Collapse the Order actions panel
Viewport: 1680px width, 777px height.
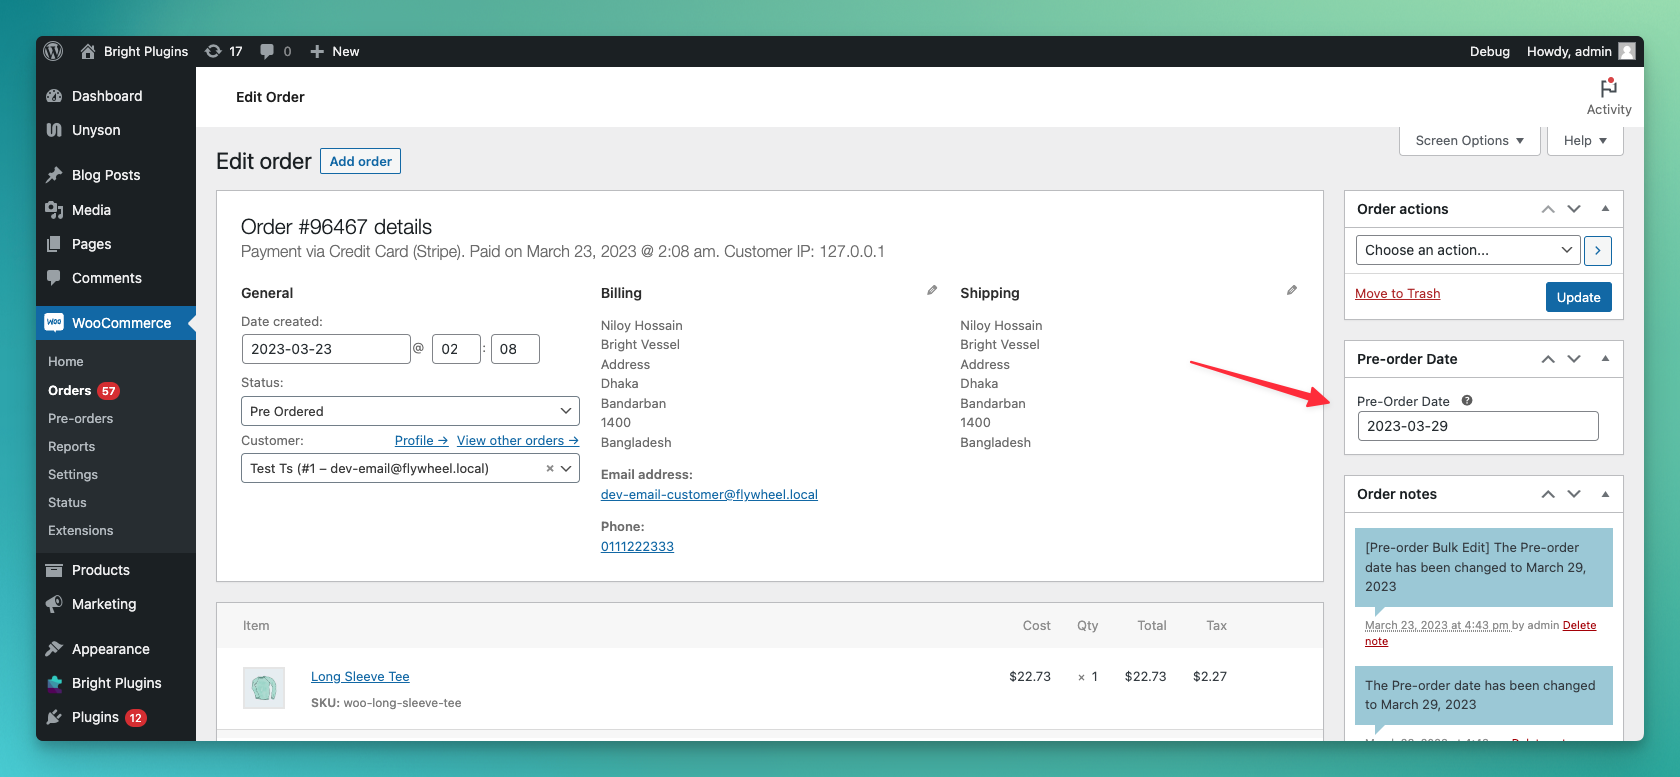pos(1605,209)
